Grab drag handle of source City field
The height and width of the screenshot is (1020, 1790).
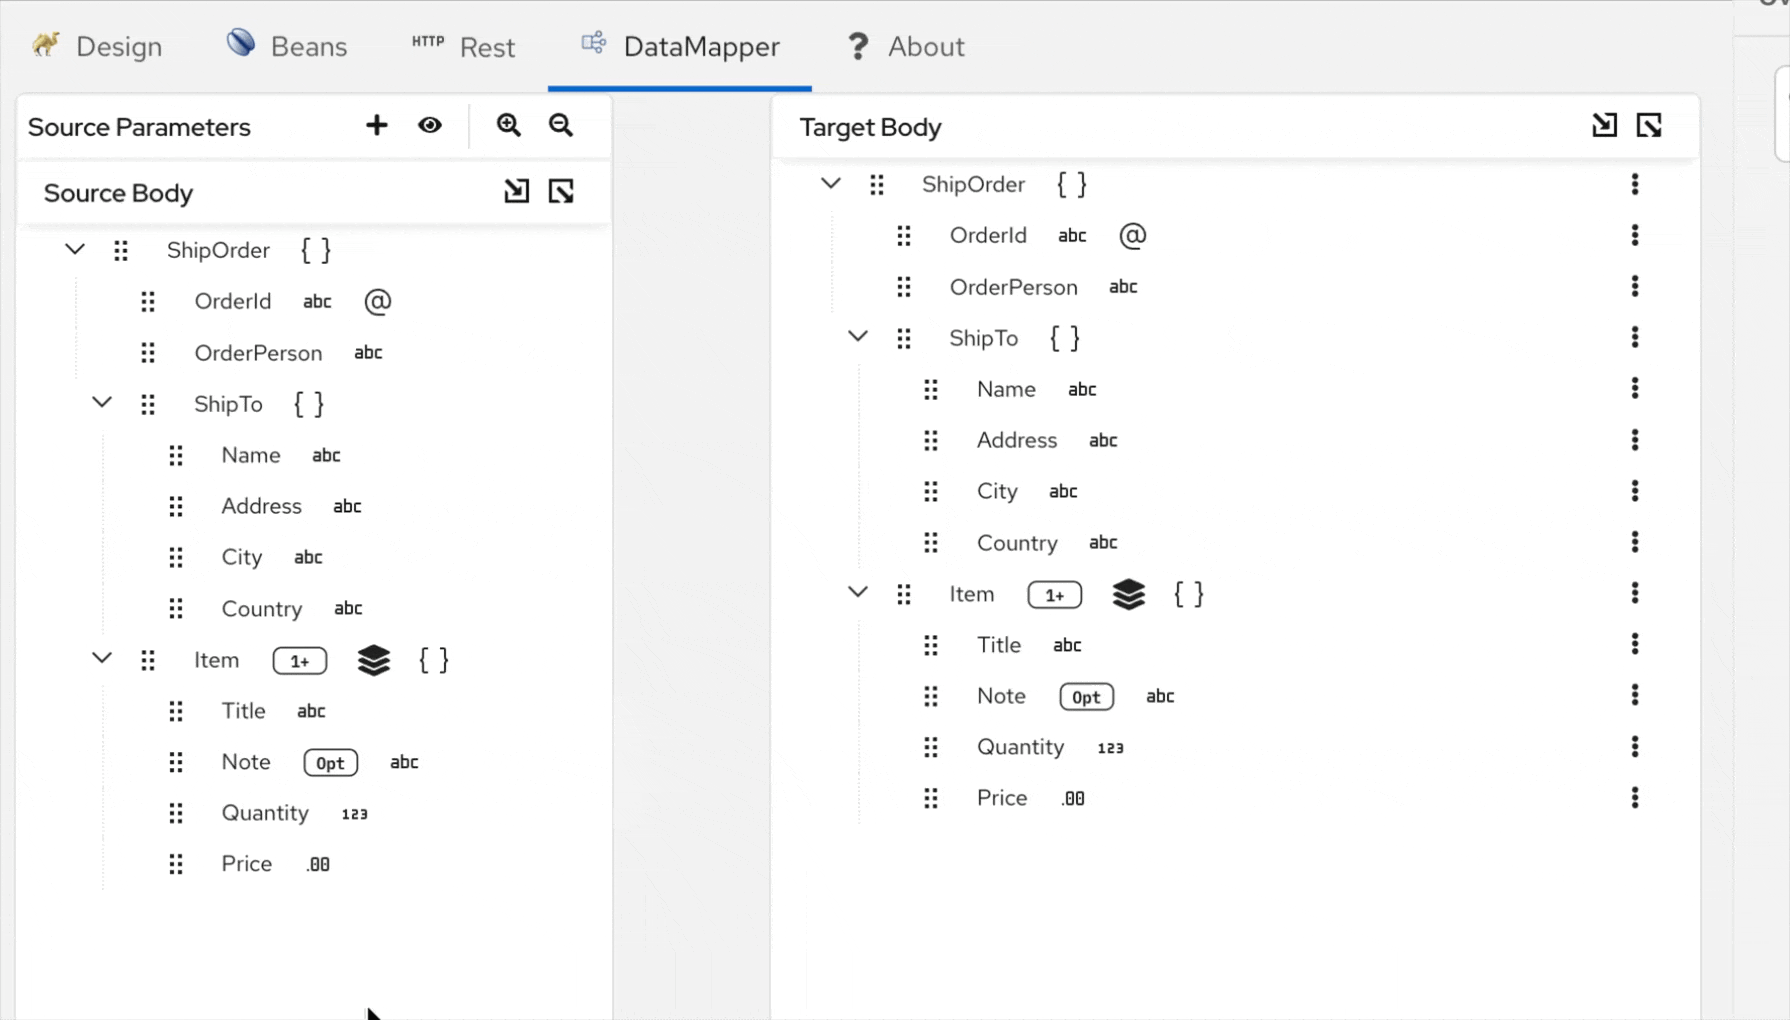coord(176,557)
